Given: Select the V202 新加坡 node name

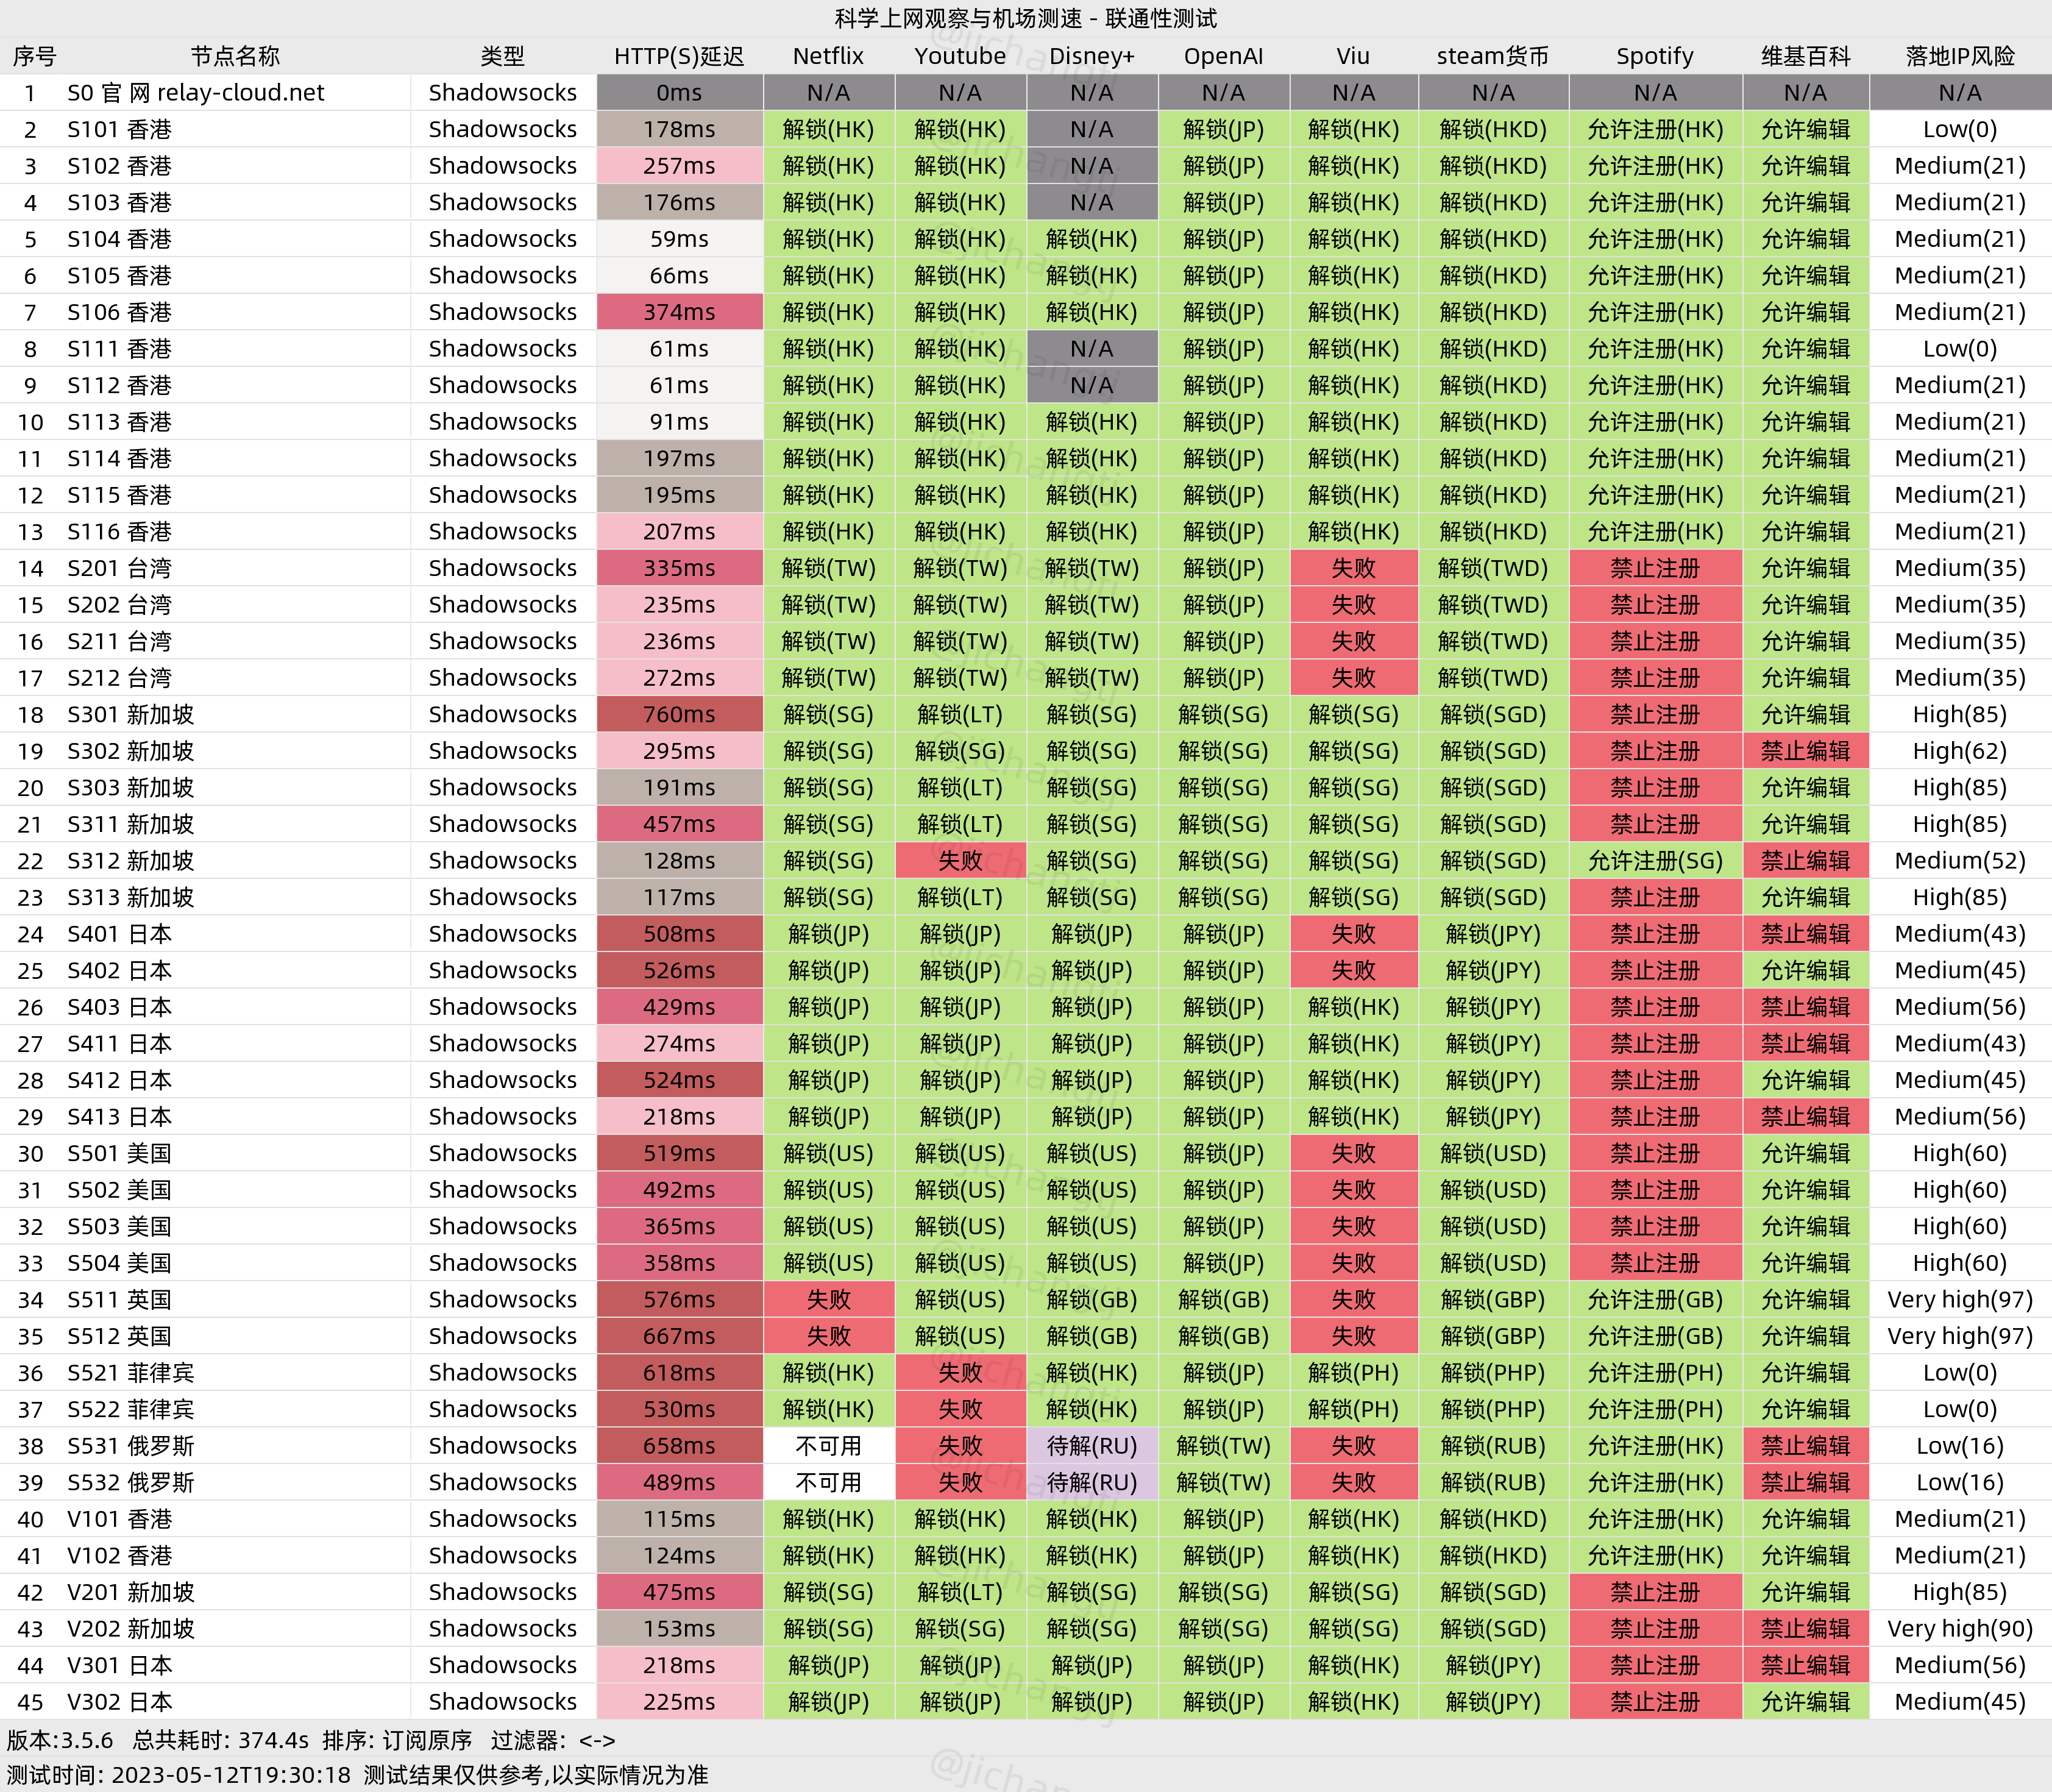Looking at the screenshot, I should (x=130, y=1628).
